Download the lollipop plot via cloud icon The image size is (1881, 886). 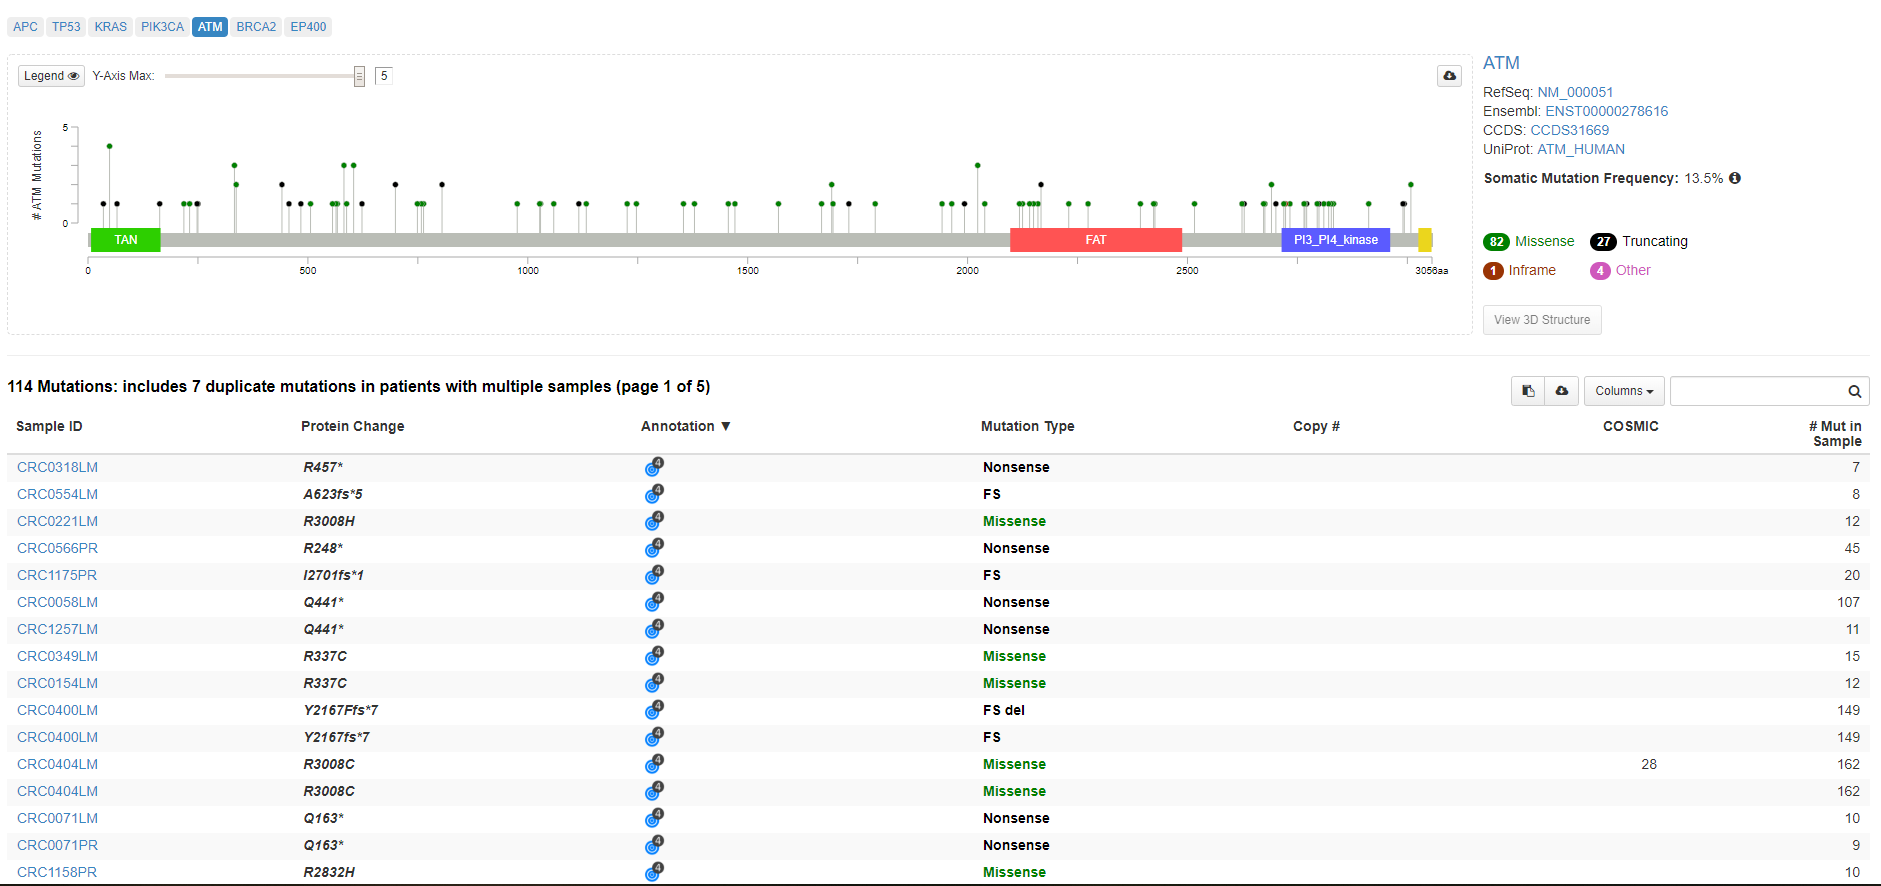pyautogui.click(x=1449, y=76)
